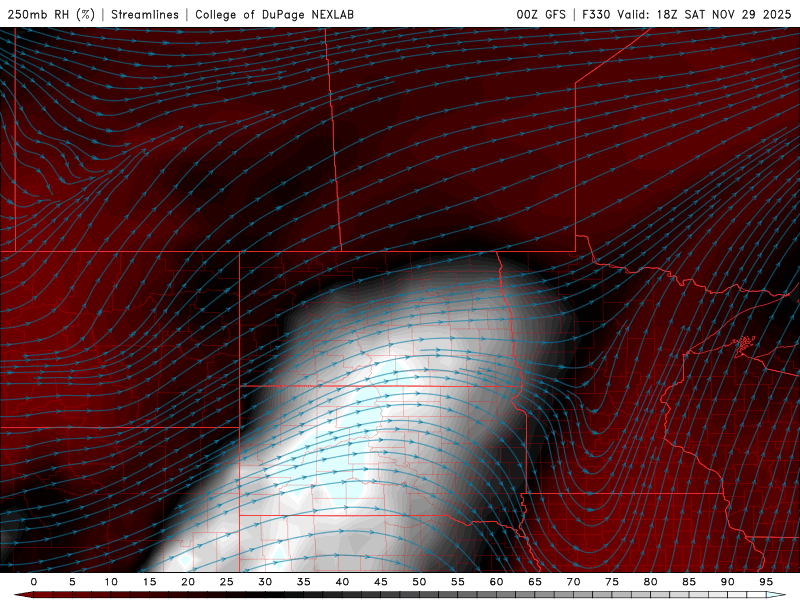The width and height of the screenshot is (800, 600).
Task: Click the color scale label "35"
Action: [x=304, y=582]
